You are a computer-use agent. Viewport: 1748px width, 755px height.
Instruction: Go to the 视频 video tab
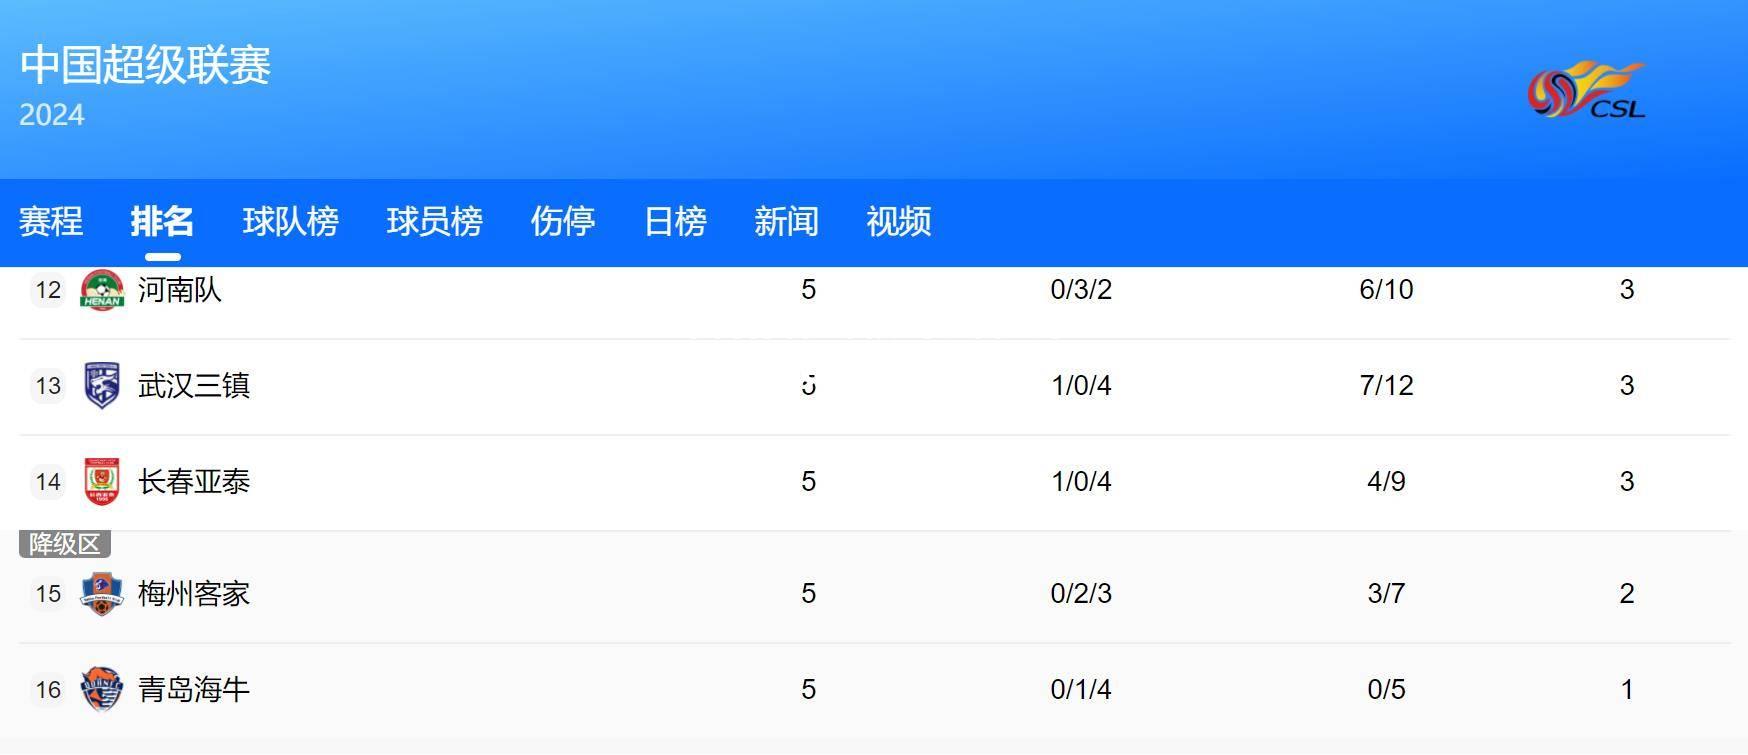point(898,221)
